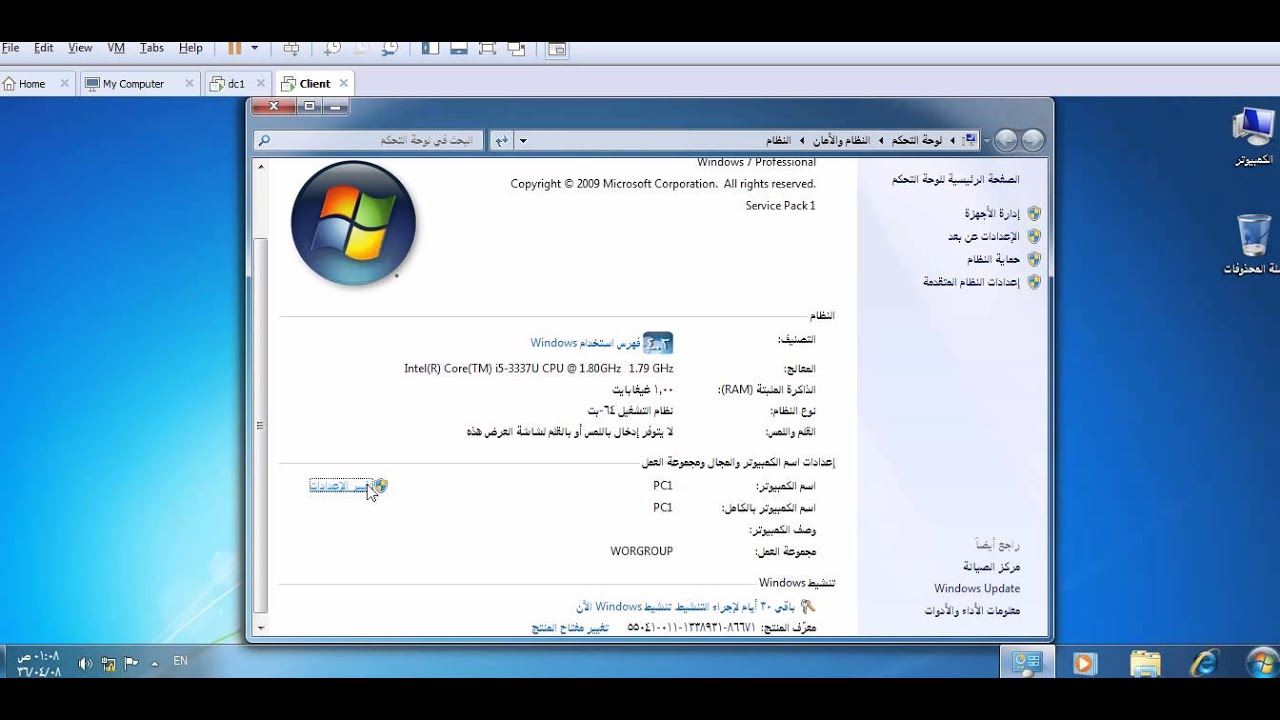1280x720 pixels.
Task: Open Device Manager link إدارة الأجهزة
Action: pyautogui.click(x=992, y=213)
